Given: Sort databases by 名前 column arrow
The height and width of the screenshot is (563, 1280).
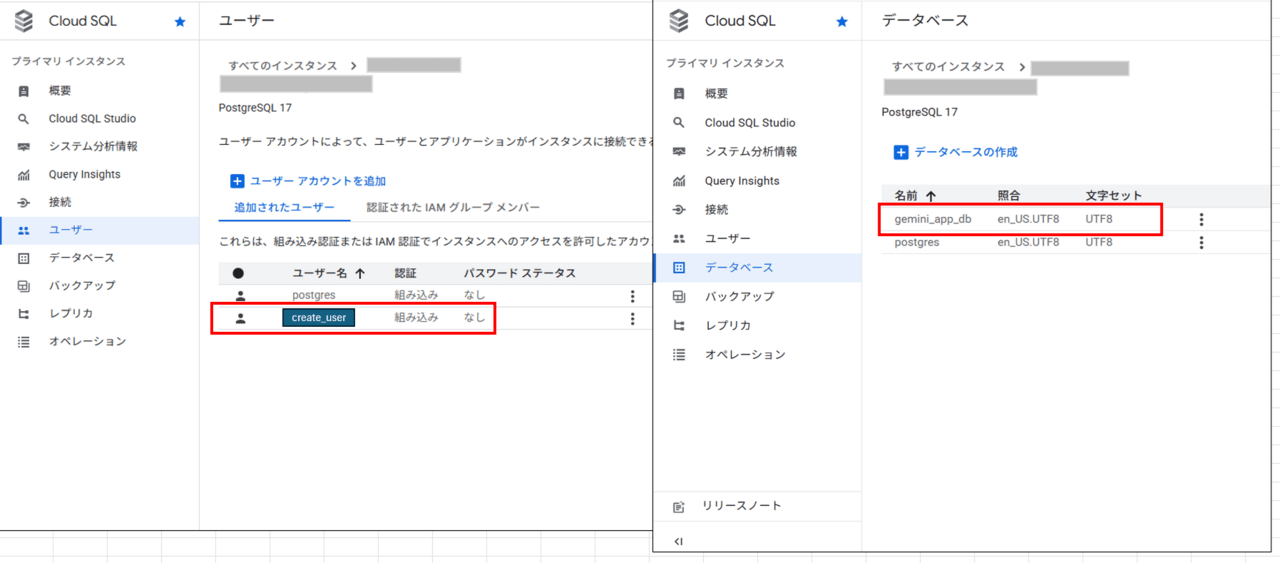Looking at the screenshot, I should click(x=931, y=196).
